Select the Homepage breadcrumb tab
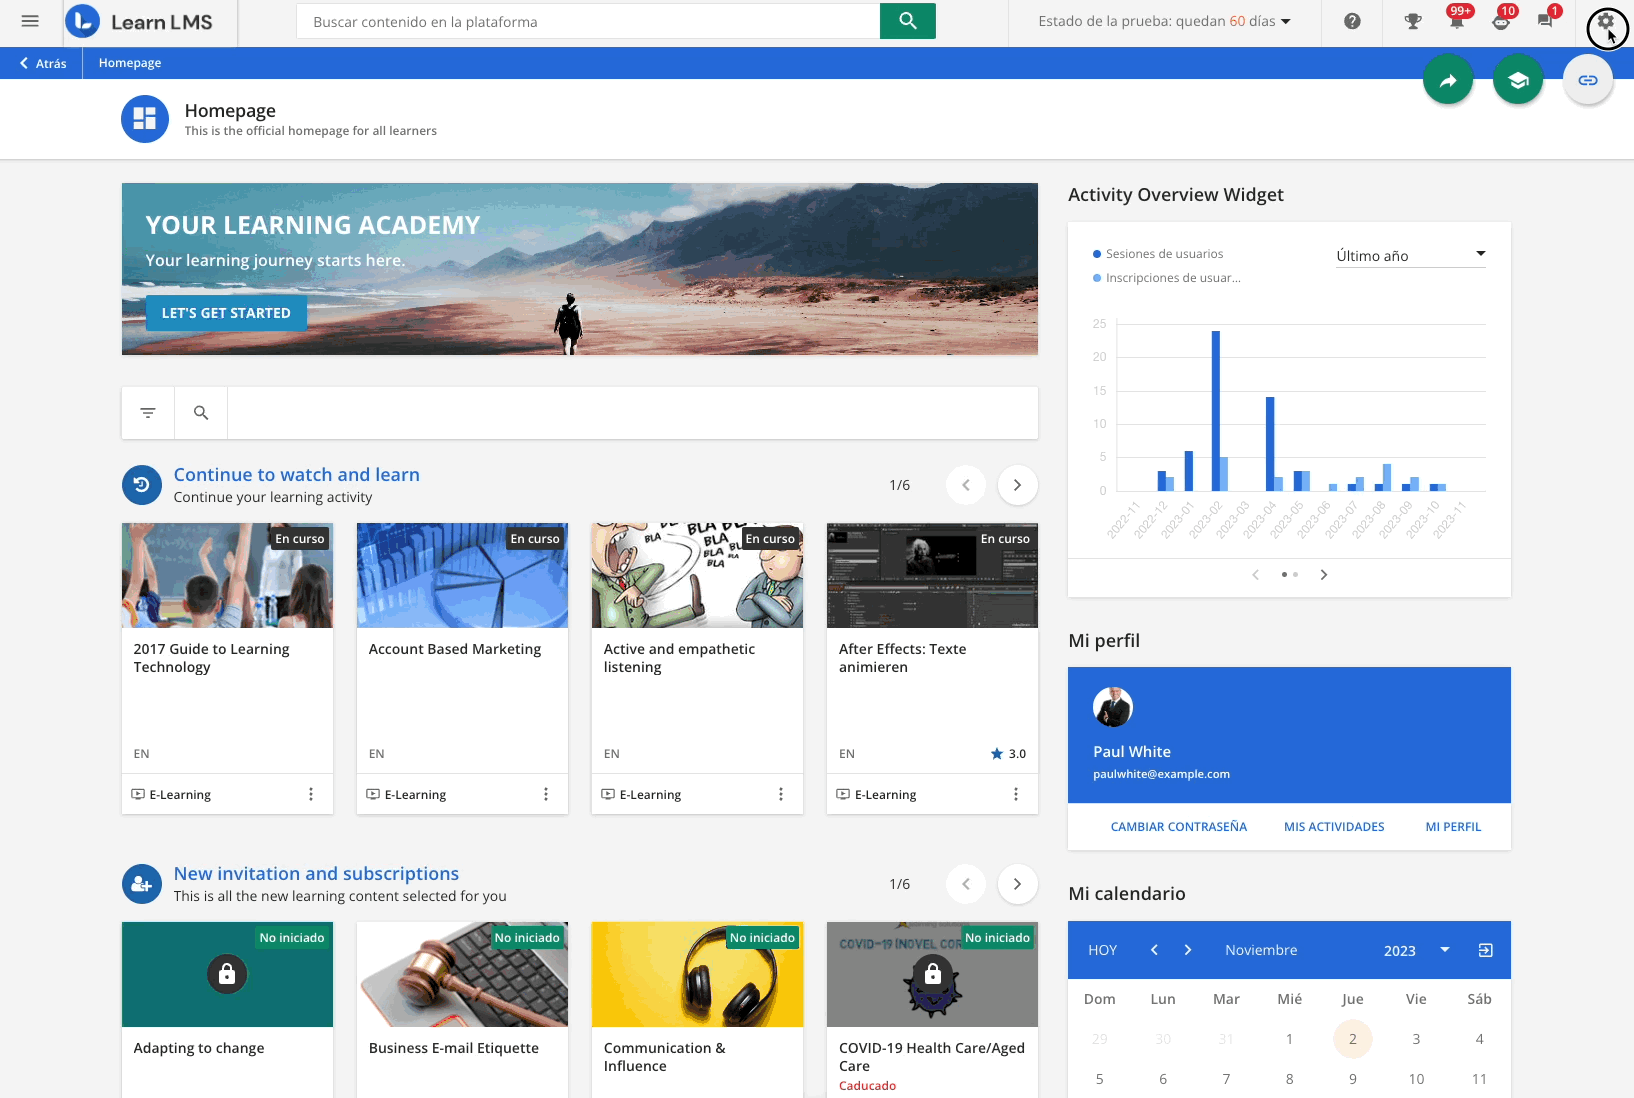 pyautogui.click(x=130, y=63)
